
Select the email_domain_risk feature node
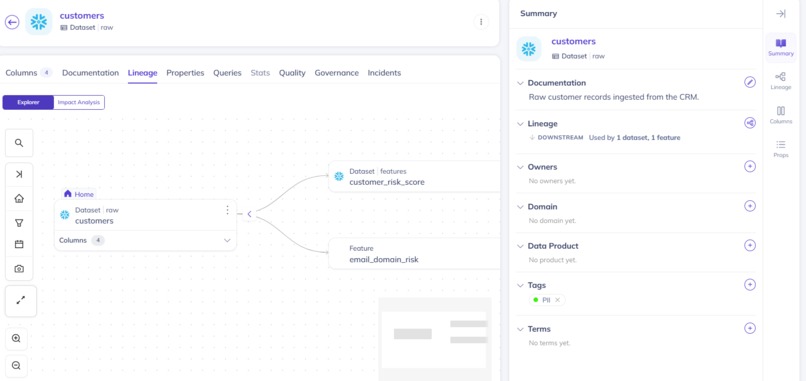pos(414,253)
